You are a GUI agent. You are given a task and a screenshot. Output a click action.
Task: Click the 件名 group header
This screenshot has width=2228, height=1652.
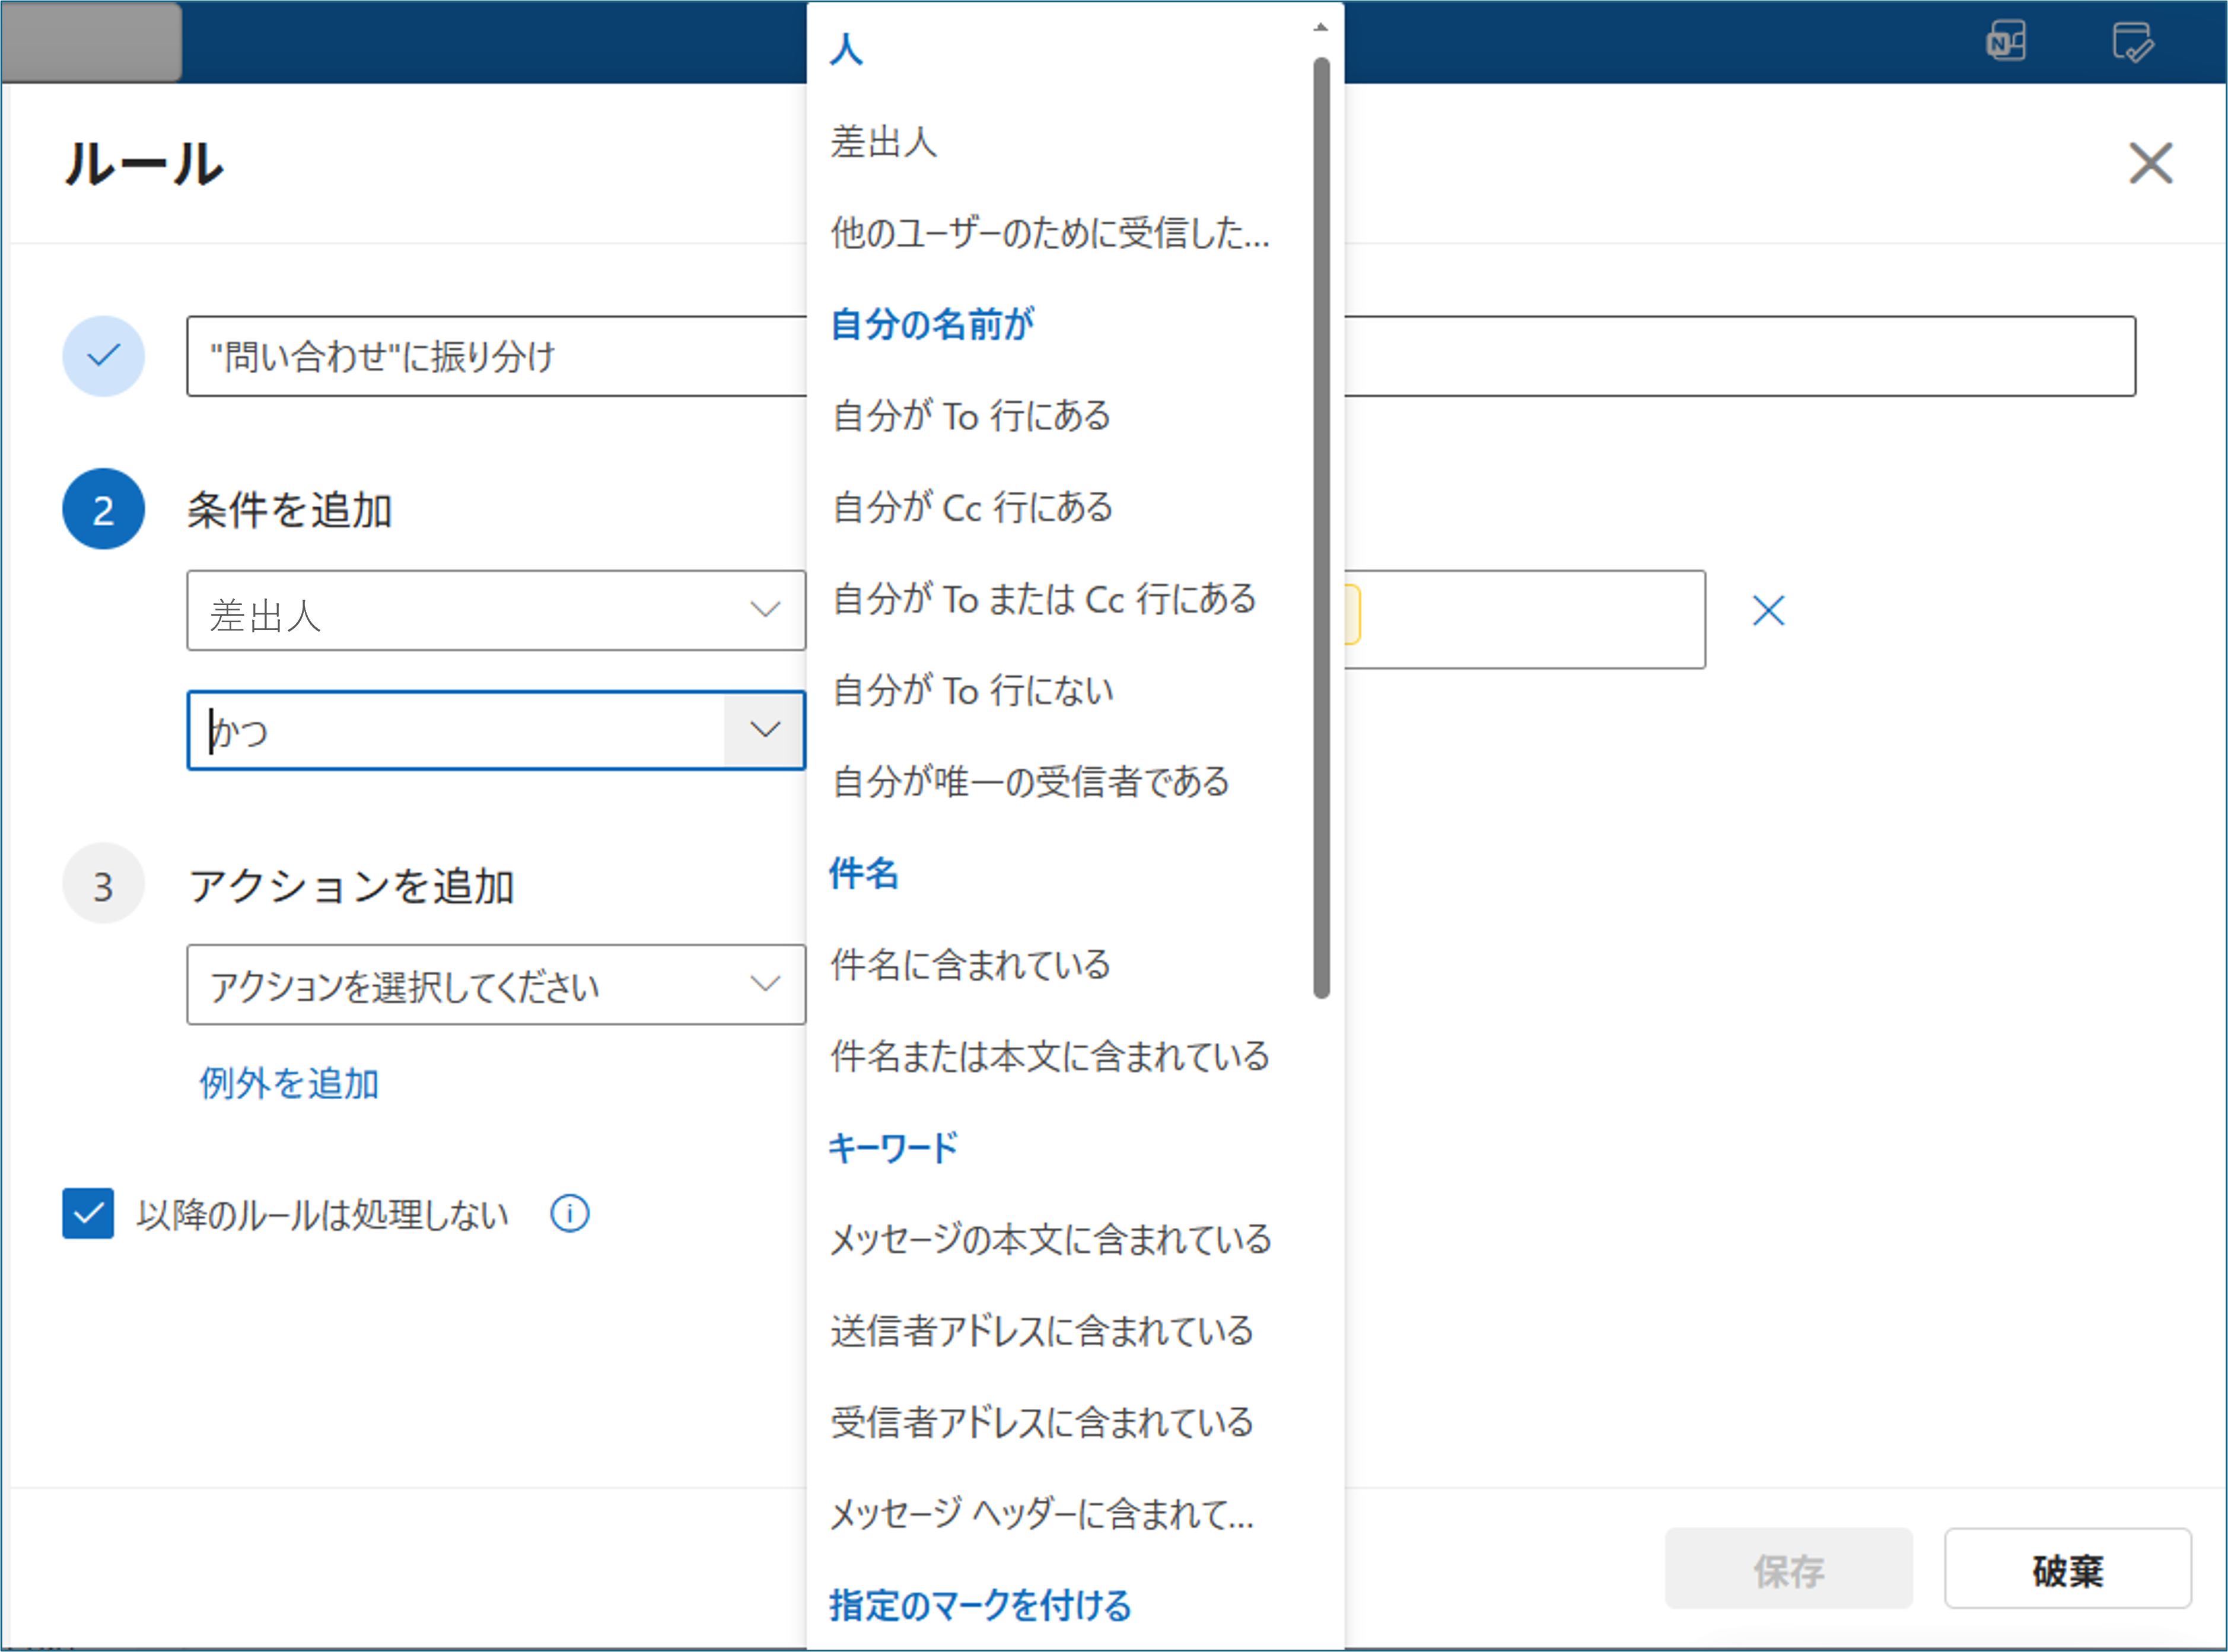click(x=864, y=873)
